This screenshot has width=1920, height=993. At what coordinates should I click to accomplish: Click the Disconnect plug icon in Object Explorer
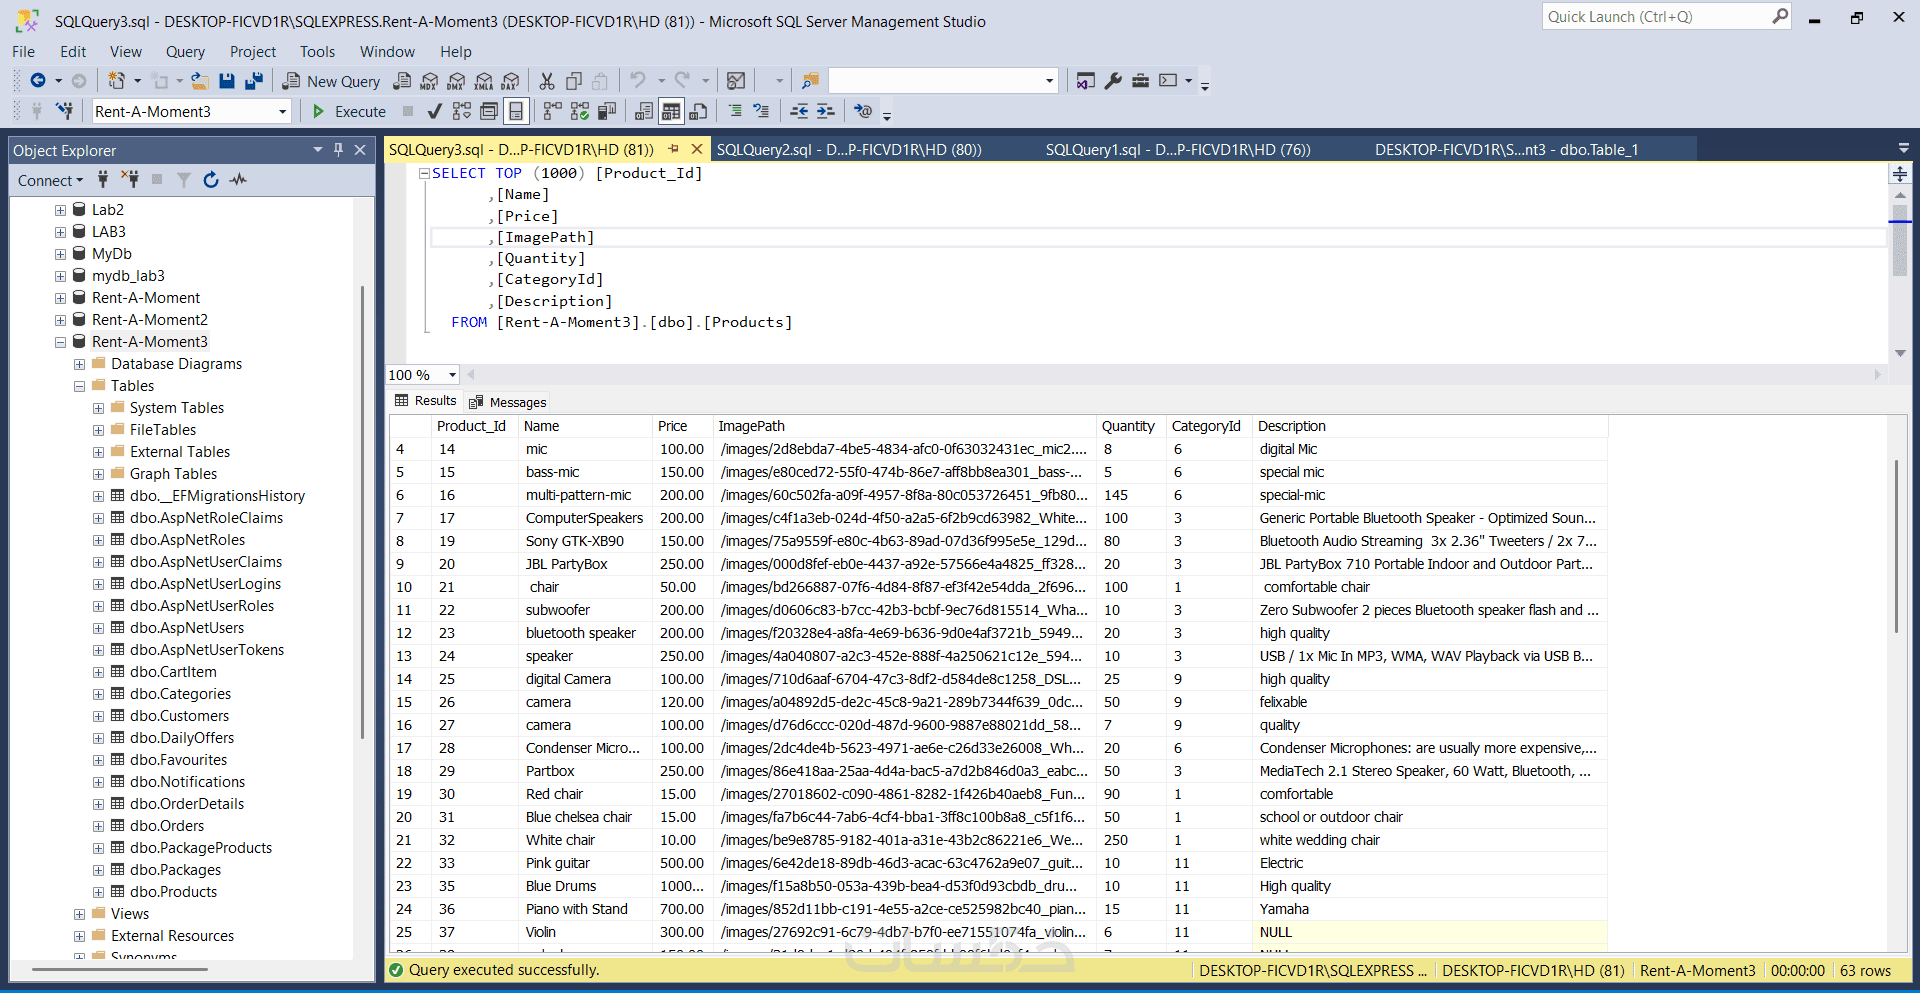[130, 180]
